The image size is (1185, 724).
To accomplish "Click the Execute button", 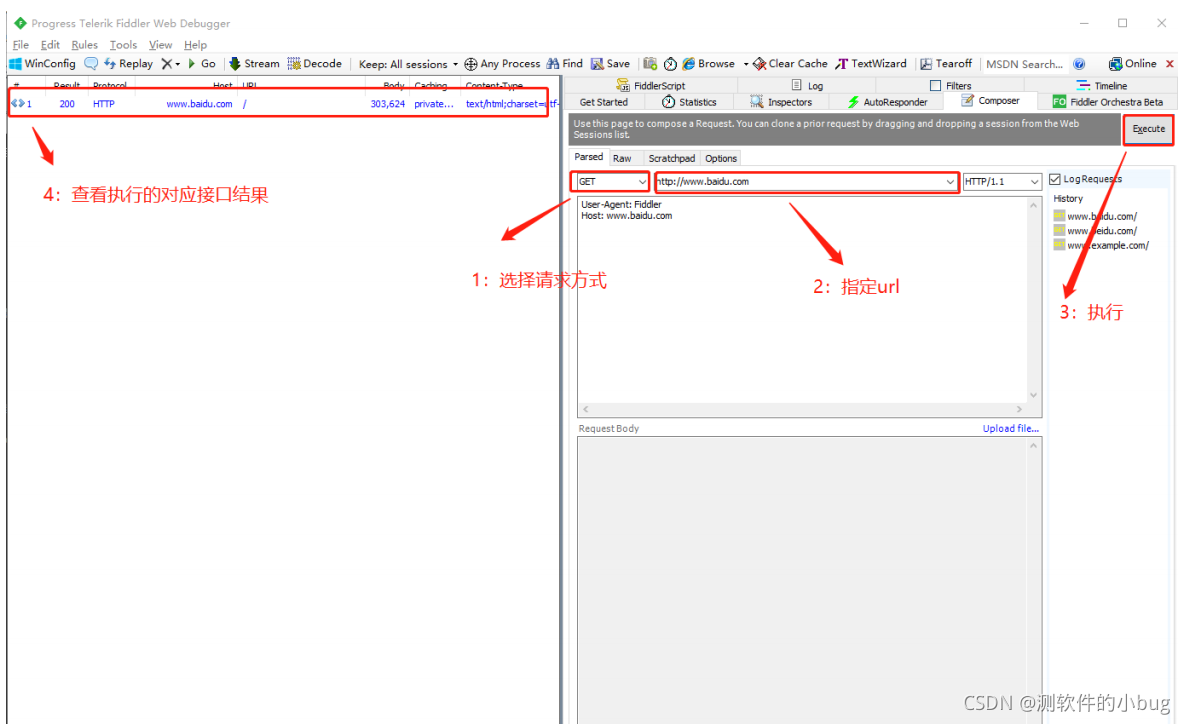I will [x=1148, y=129].
